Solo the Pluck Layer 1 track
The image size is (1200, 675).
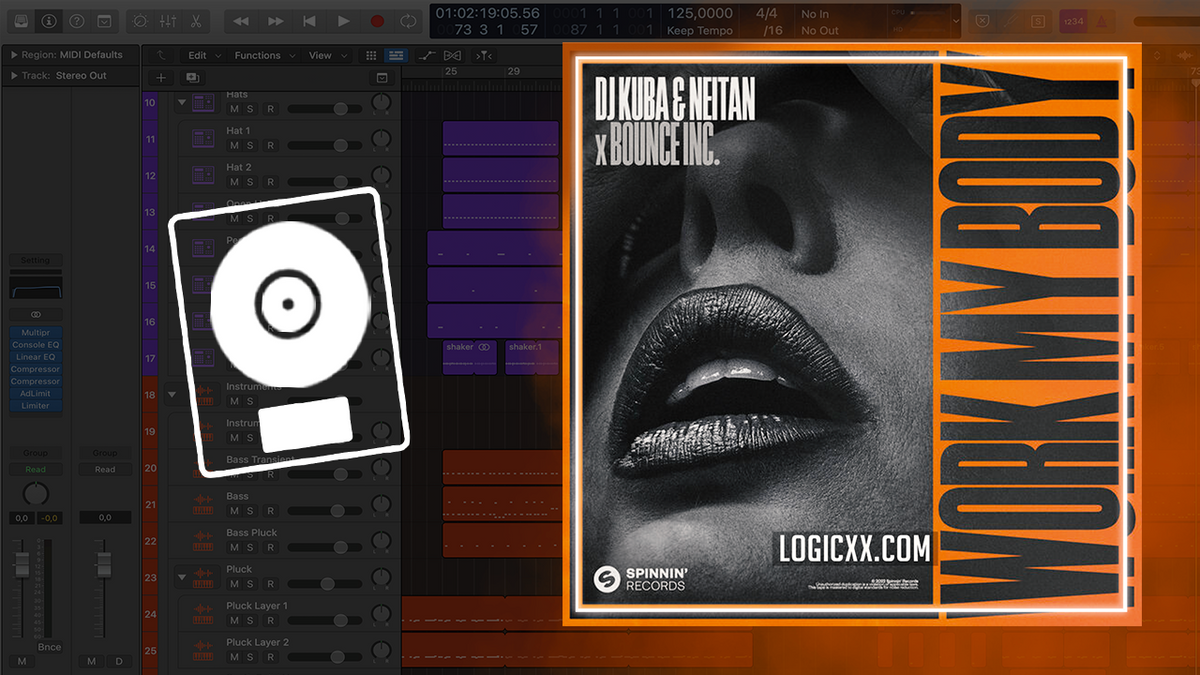pyautogui.click(x=250, y=621)
